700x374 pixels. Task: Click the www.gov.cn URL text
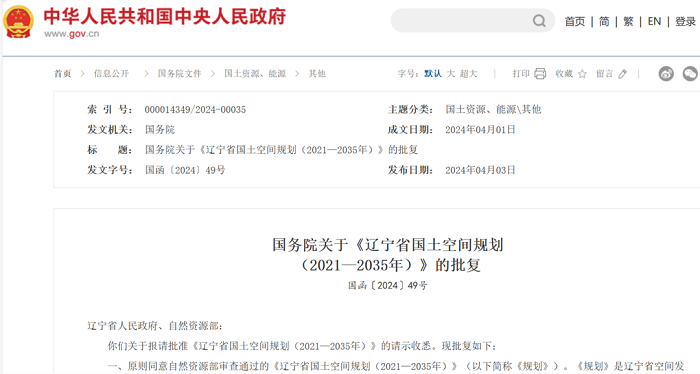point(71,34)
